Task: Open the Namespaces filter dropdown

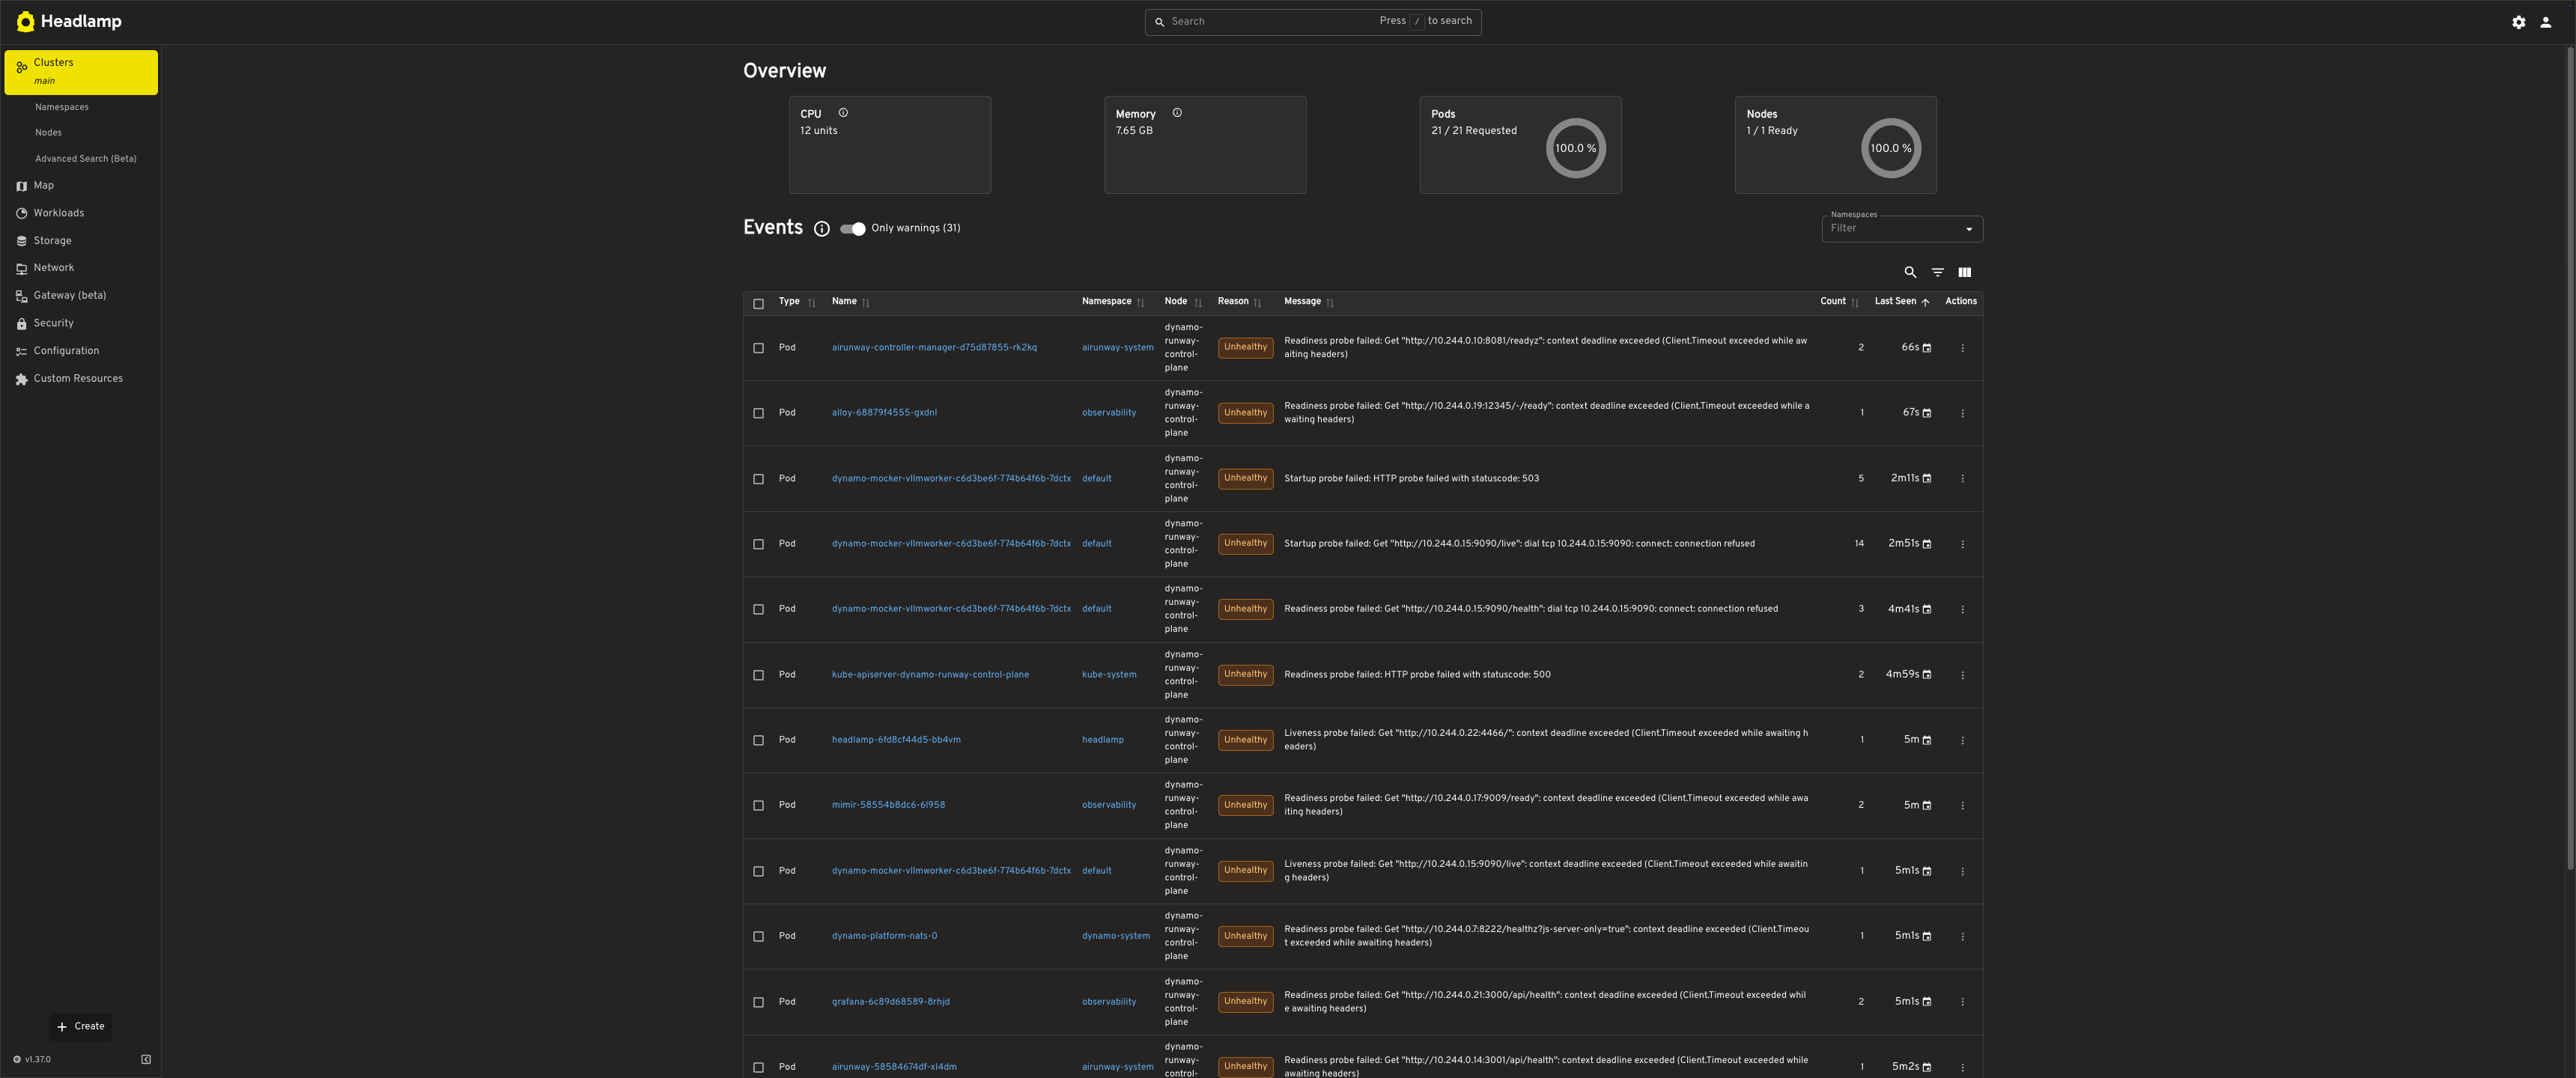Action: tap(1902, 229)
